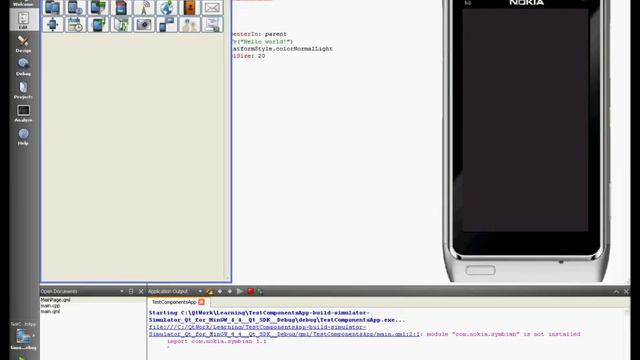Viewport: 640px width, 360px height.
Task: Open simulator orange contacts book panel
Action: coord(190,7)
